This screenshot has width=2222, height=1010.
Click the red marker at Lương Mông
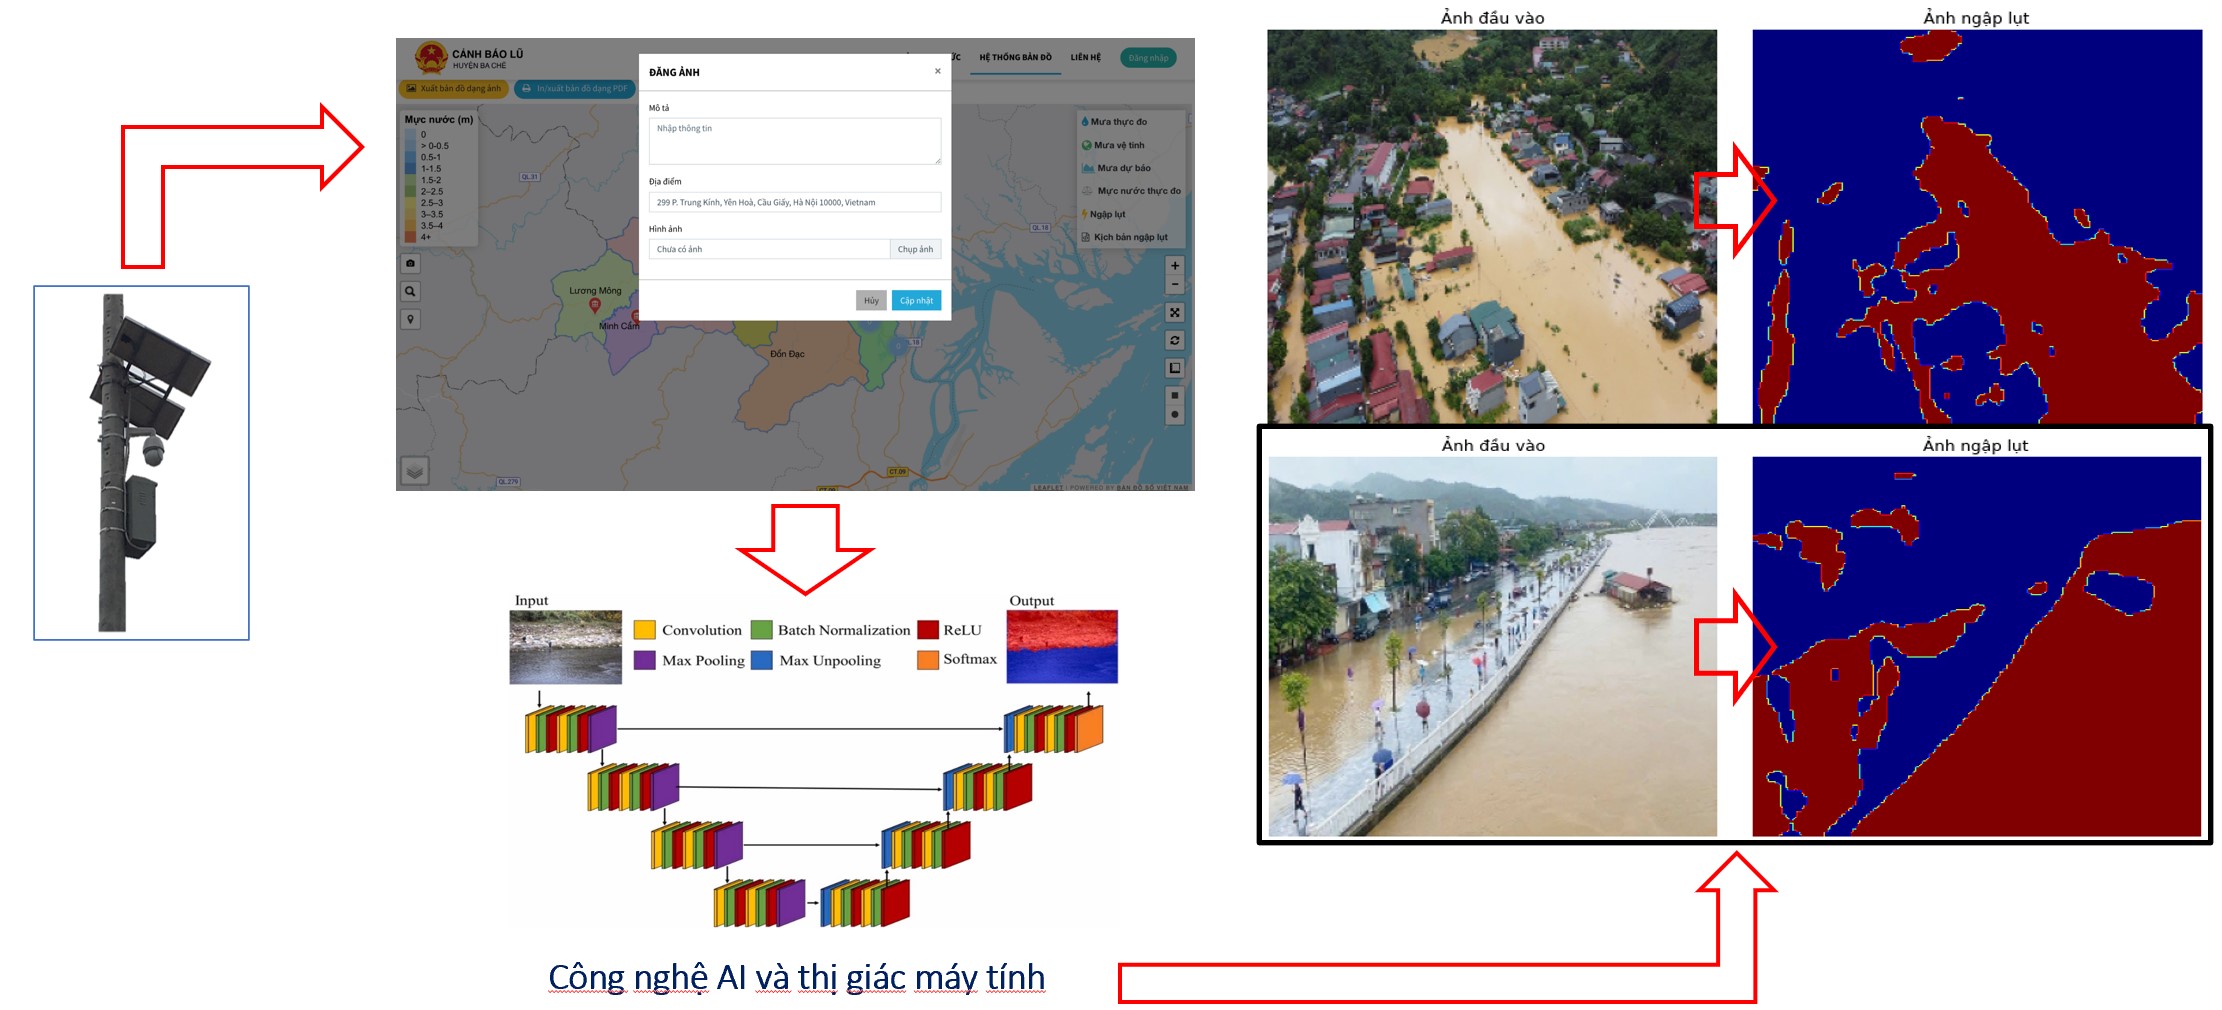(x=595, y=305)
